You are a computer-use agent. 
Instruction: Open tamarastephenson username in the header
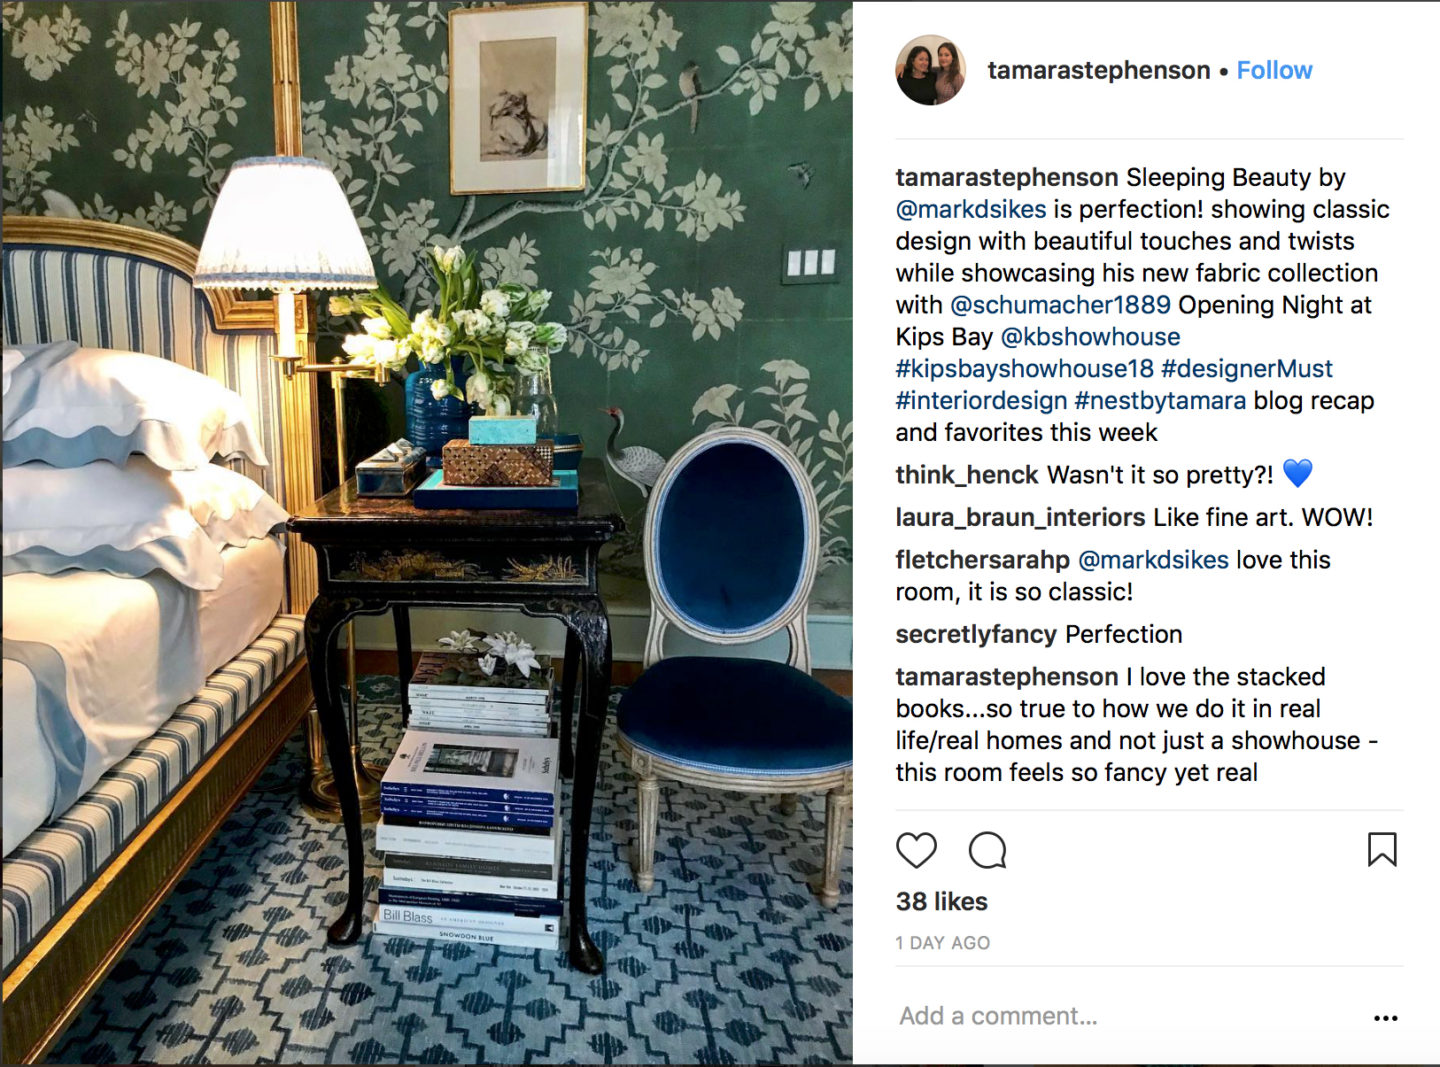[1099, 70]
